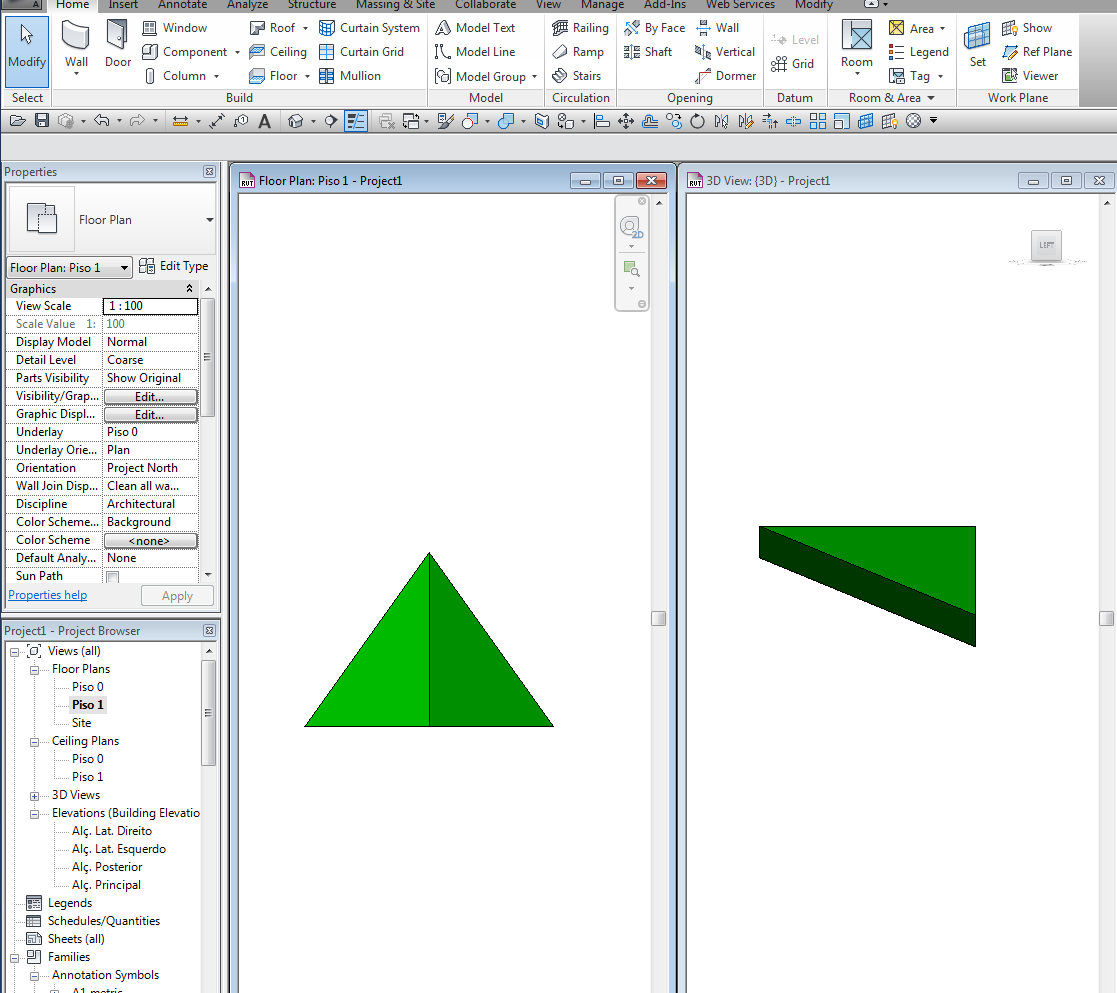Select the Mullion tool
This screenshot has width=1117, height=993.
pos(349,76)
